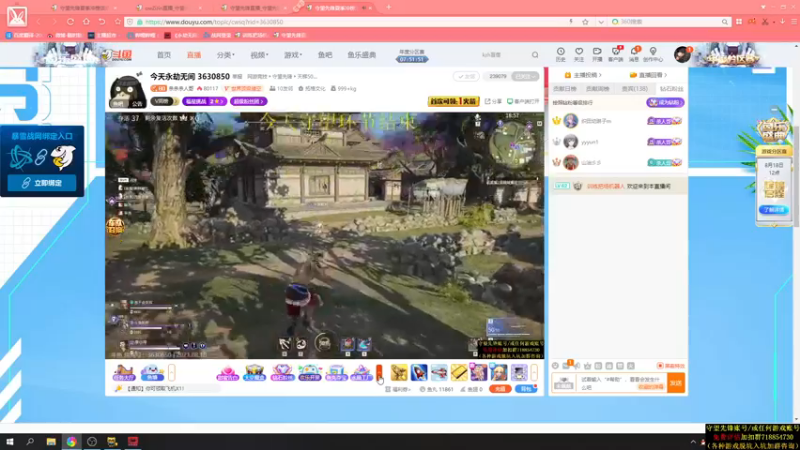The height and width of the screenshot is (450, 800).
Task: Switch to the fans group tab
Action: pyautogui.click(x=671, y=89)
